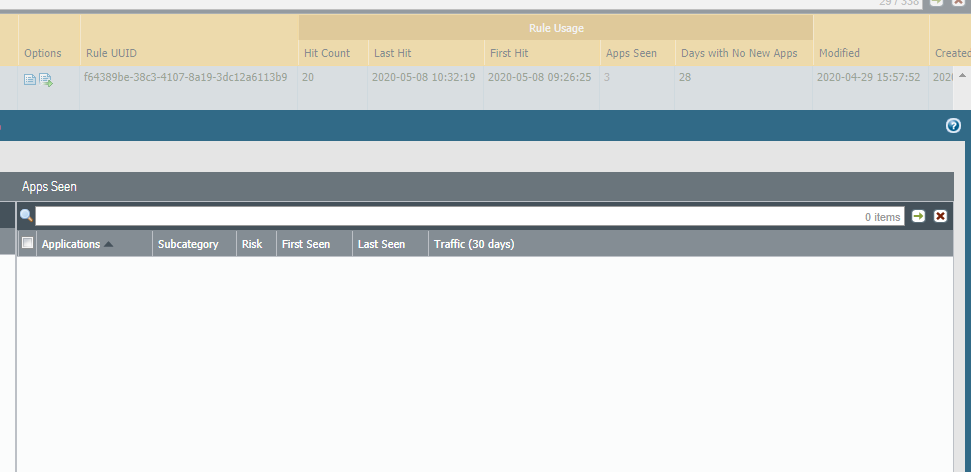Viewport: 971px width, 472px height.
Task: Click the rules grid scroll up arrow
Action: 962,76
